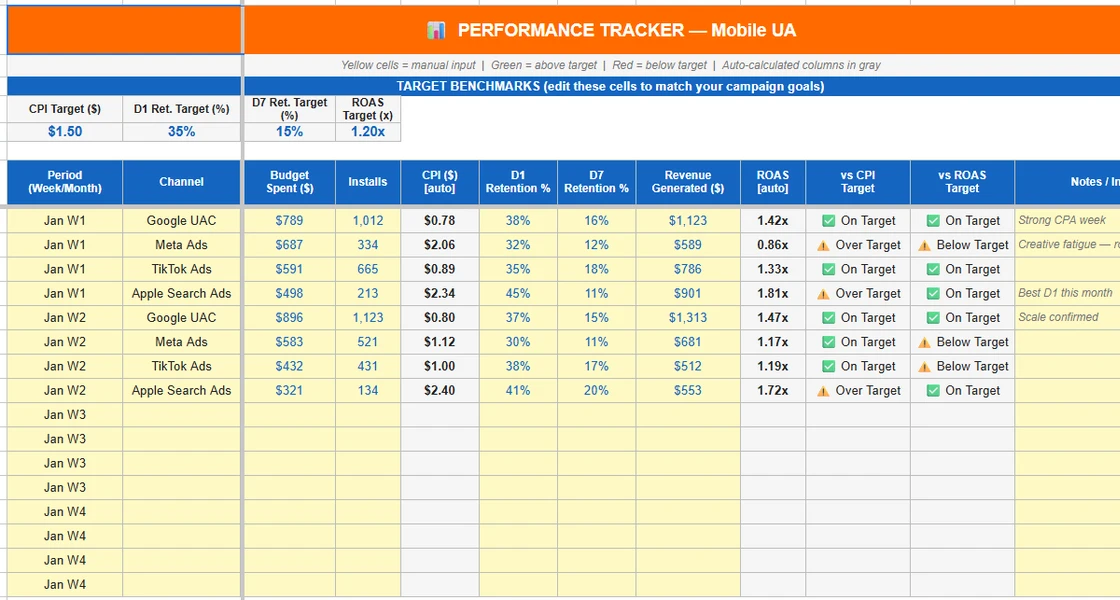This screenshot has height=600, width=1120.
Task: Select the installs cell showing 334
Action: [x=368, y=245]
